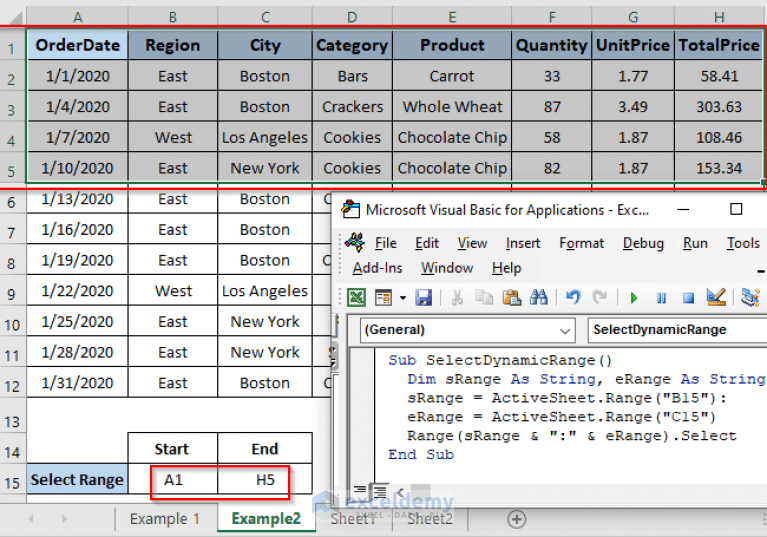Select the Example2 sheet tab

[x=266, y=518]
